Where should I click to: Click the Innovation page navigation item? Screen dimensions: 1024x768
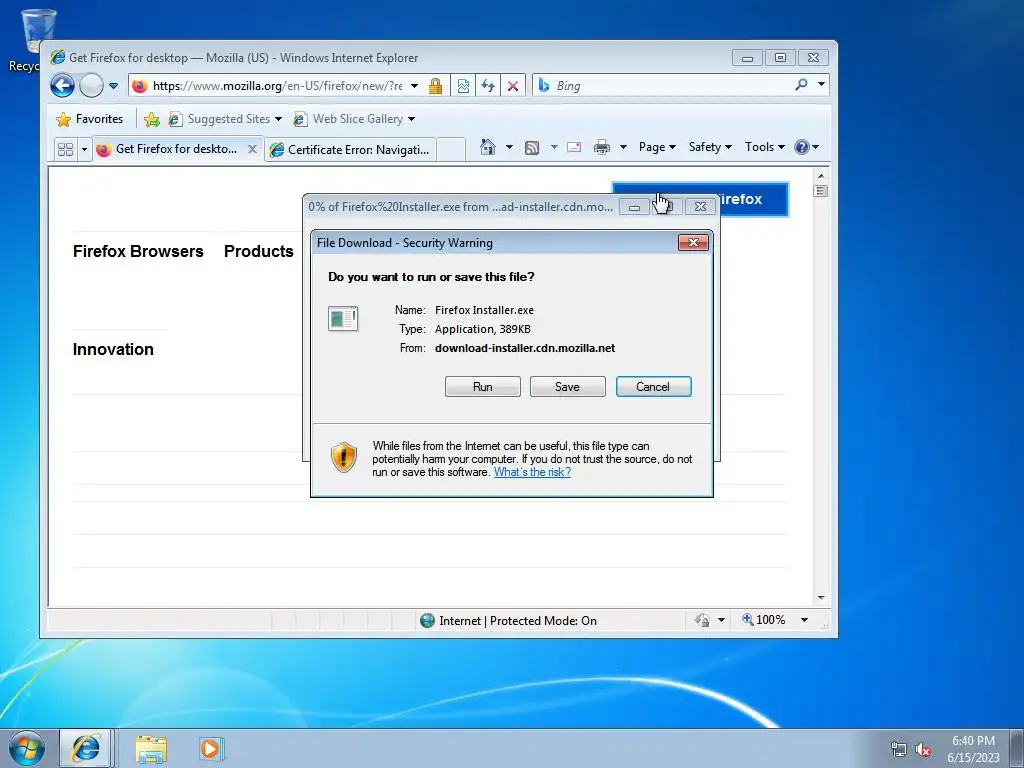pos(113,349)
